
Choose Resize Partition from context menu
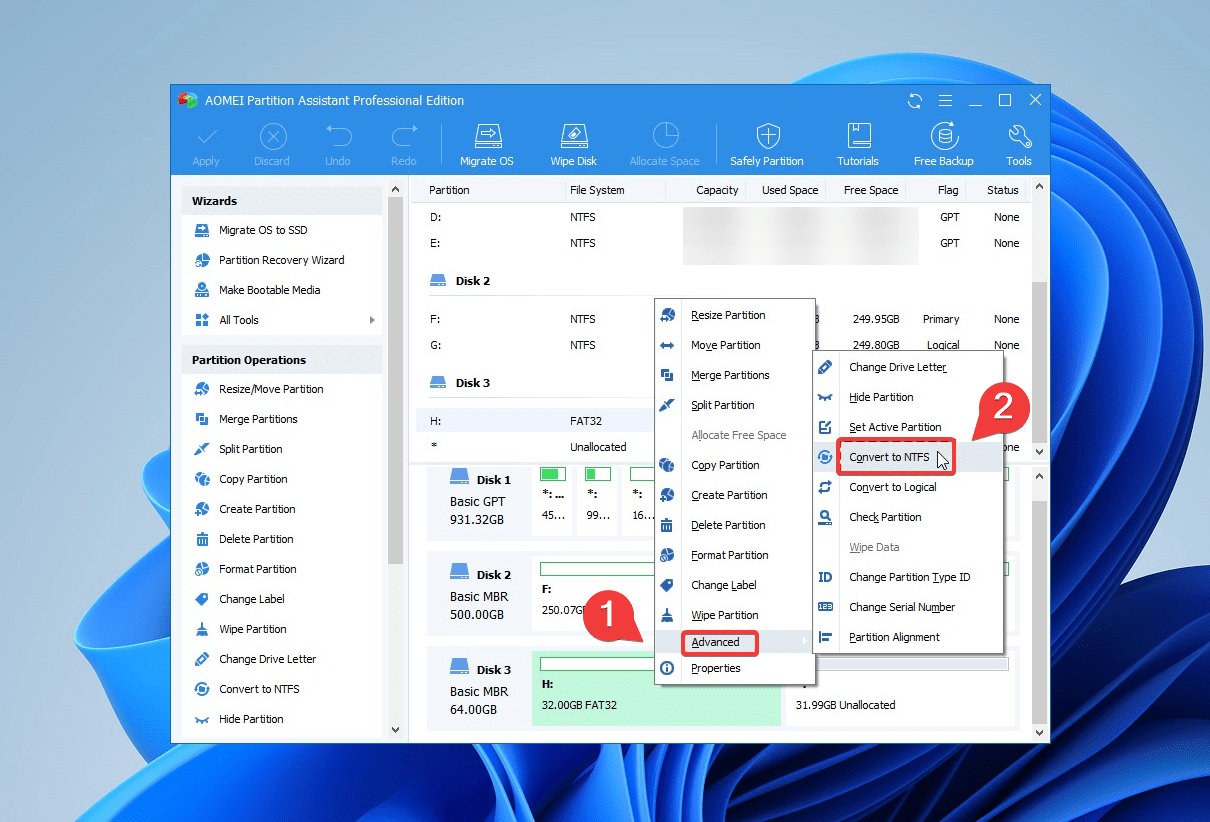coord(728,315)
